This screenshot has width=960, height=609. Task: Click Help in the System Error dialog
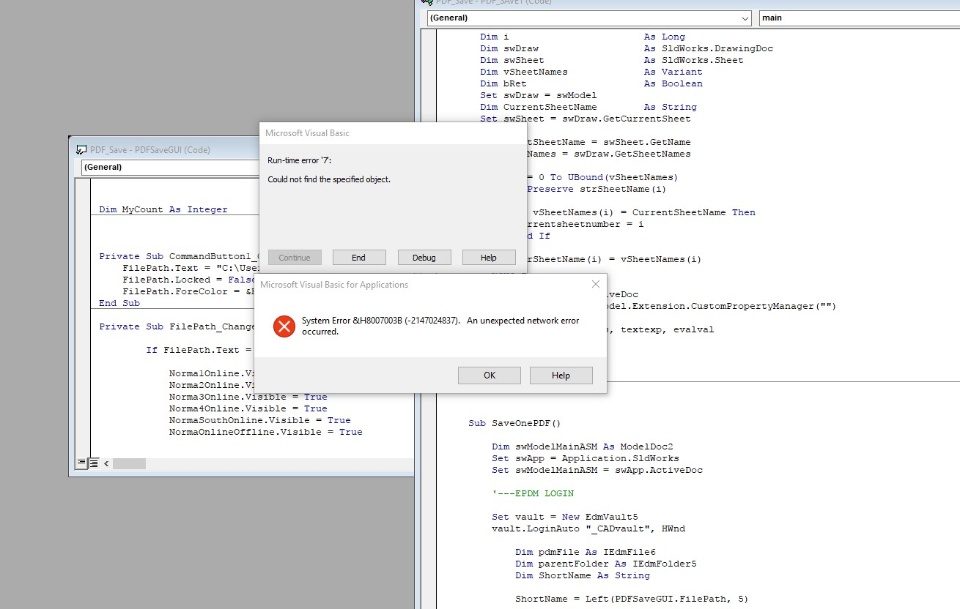pos(561,375)
